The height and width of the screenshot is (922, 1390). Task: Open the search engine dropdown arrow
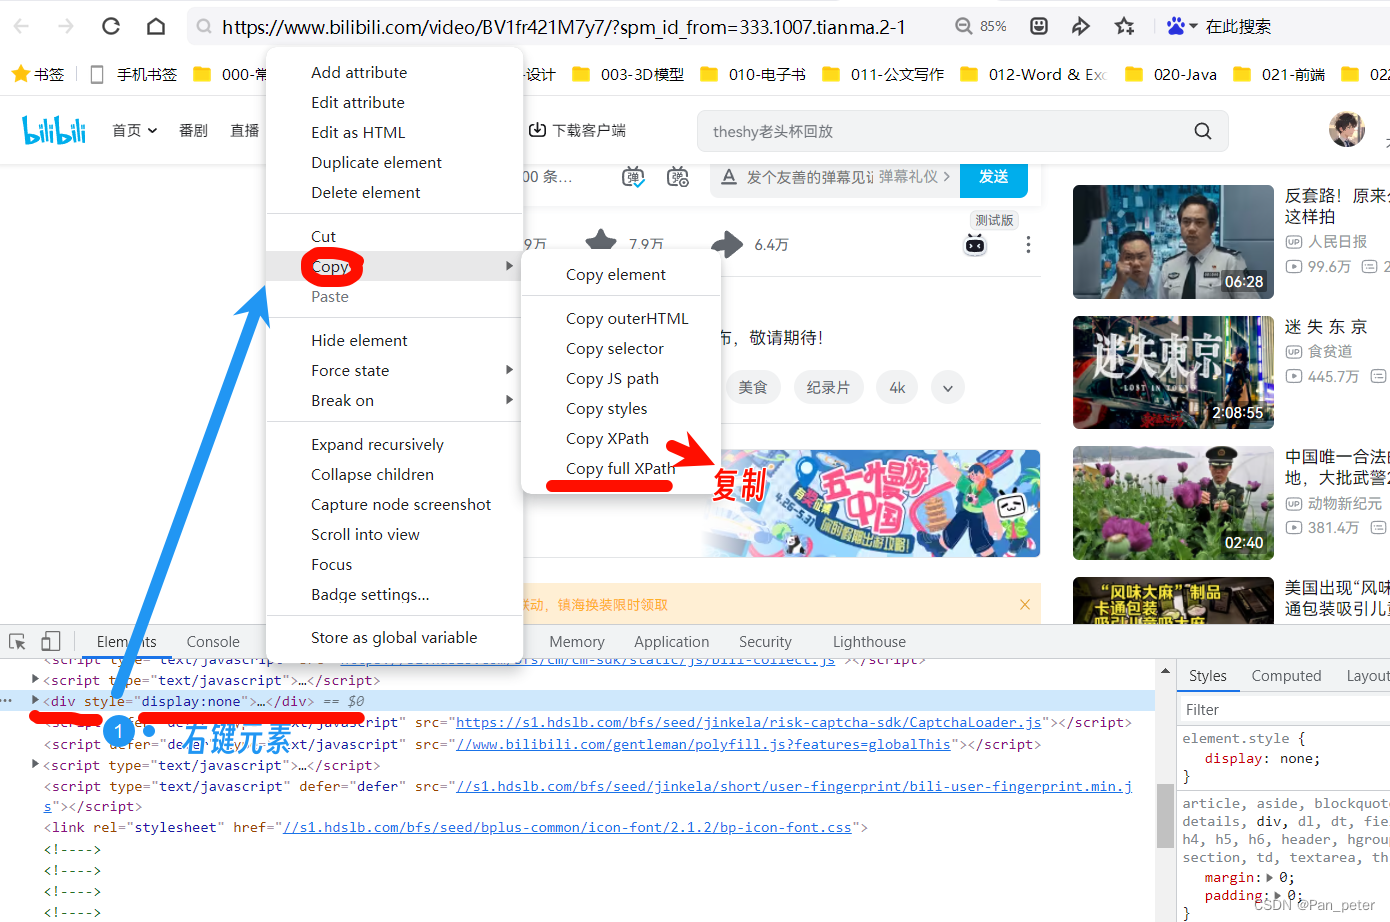[x=1193, y=26]
